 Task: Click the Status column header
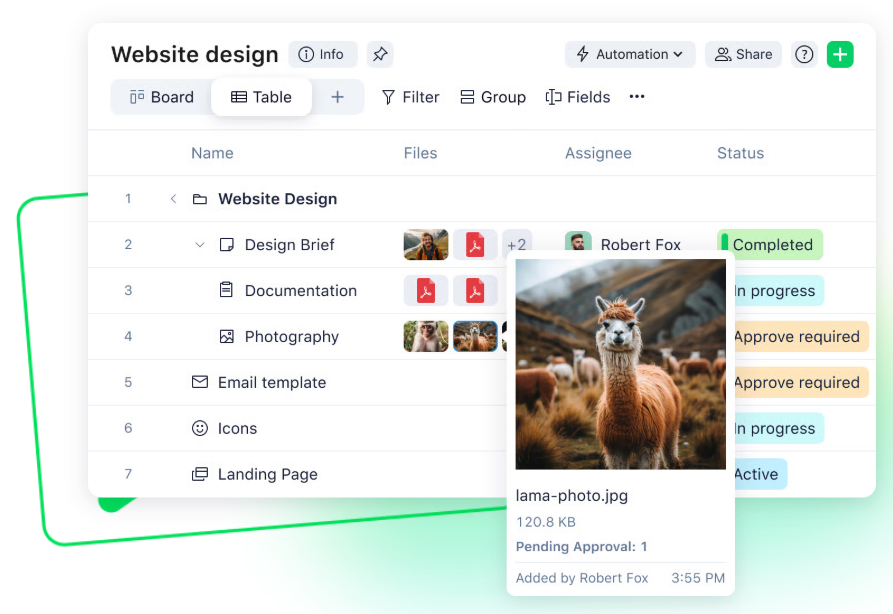pyautogui.click(x=740, y=153)
